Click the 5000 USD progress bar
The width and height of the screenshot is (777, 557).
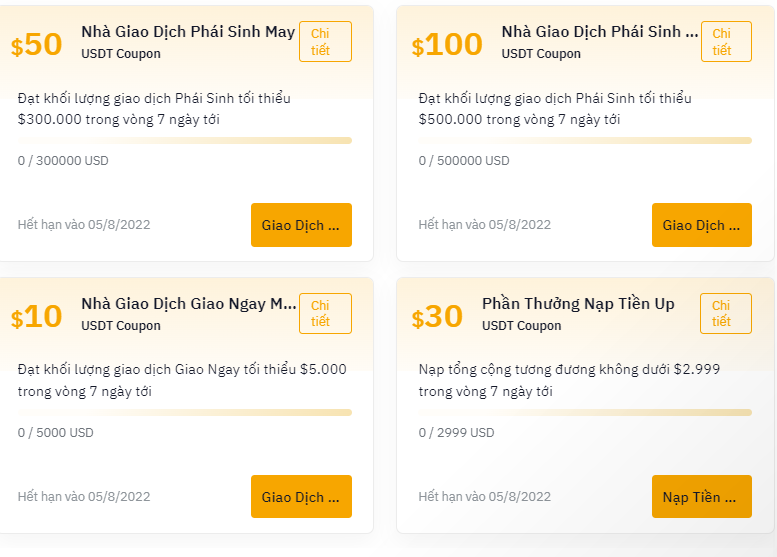click(x=185, y=412)
